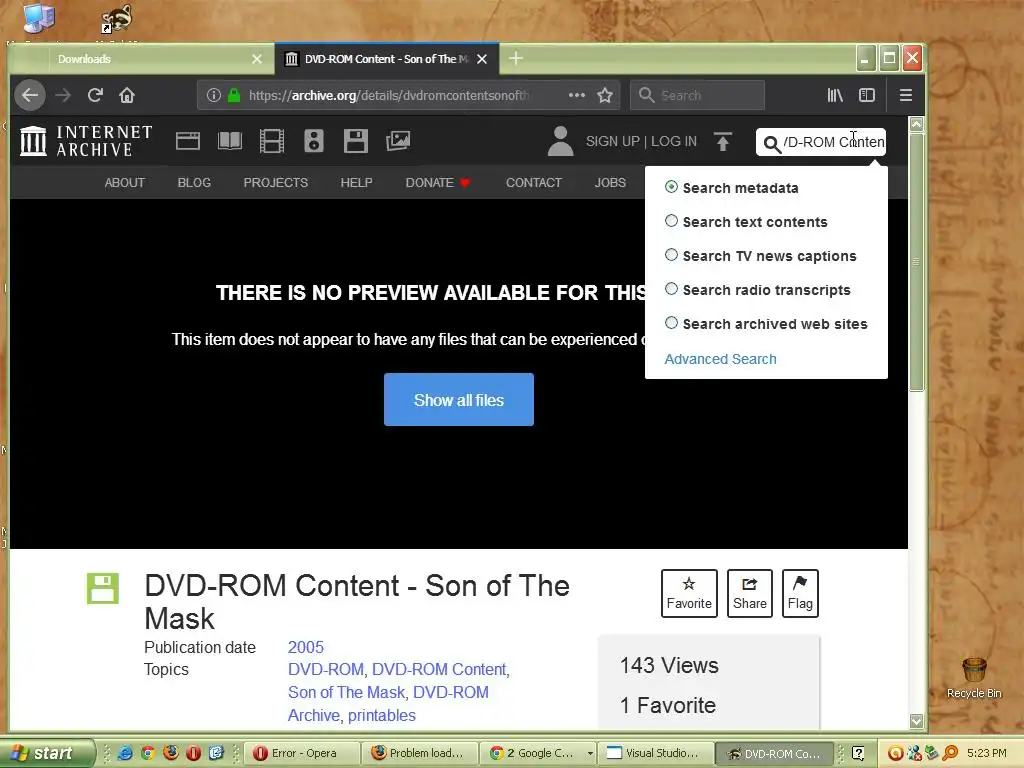
Task: Click the Internet Archive logo
Action: [x=86, y=141]
